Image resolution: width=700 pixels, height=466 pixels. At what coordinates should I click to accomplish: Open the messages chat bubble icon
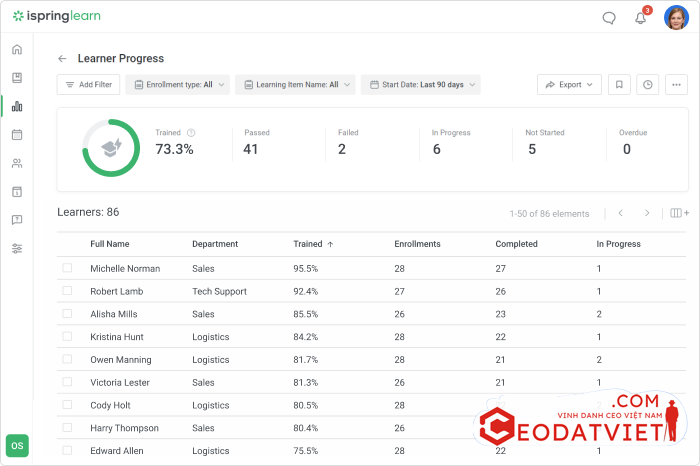pos(609,18)
